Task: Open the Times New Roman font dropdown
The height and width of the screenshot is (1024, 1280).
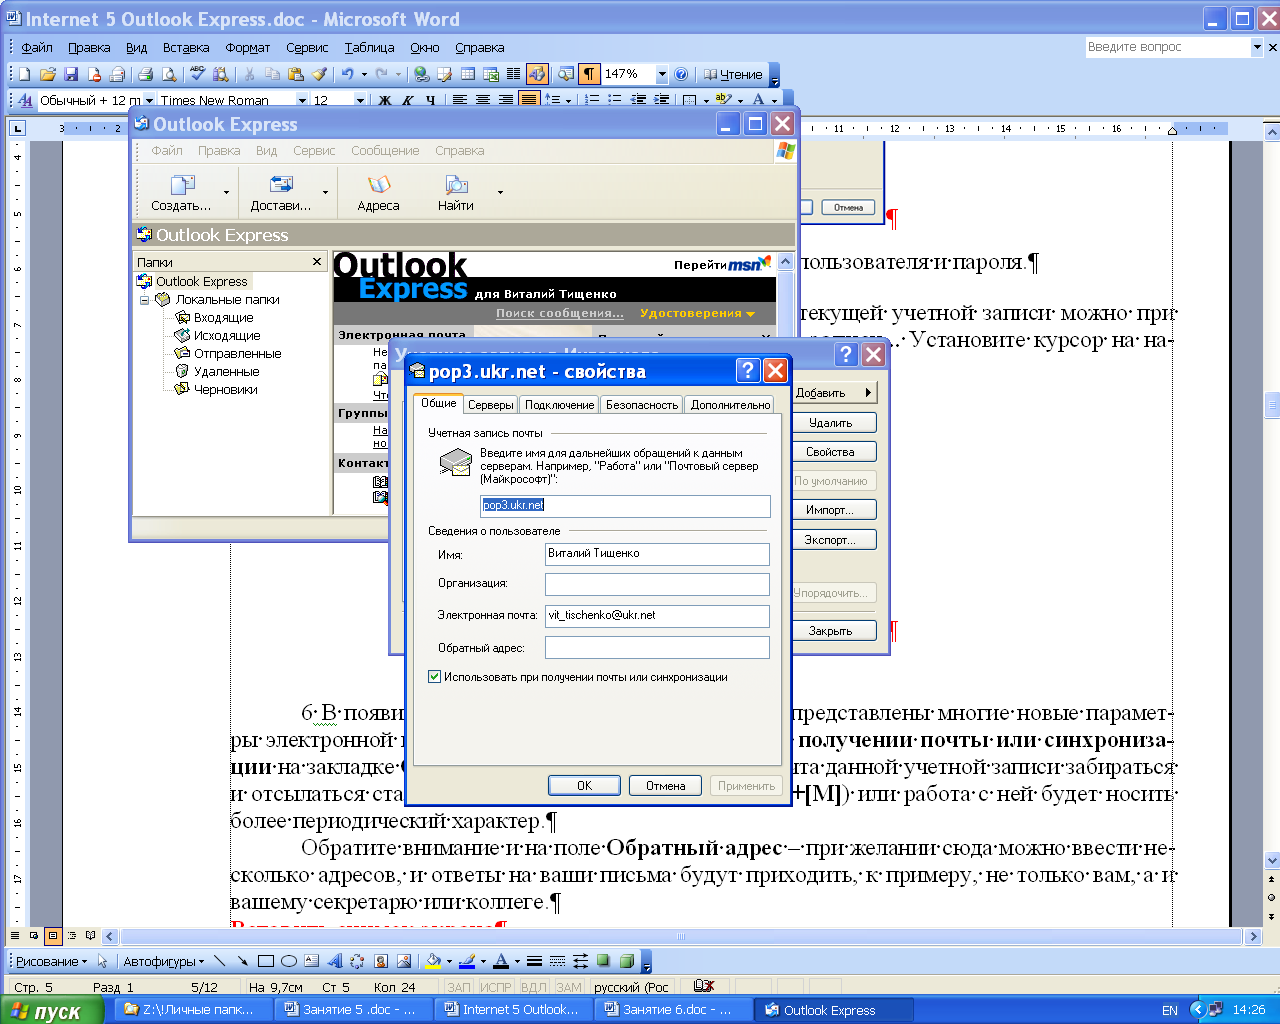Action: [302, 100]
